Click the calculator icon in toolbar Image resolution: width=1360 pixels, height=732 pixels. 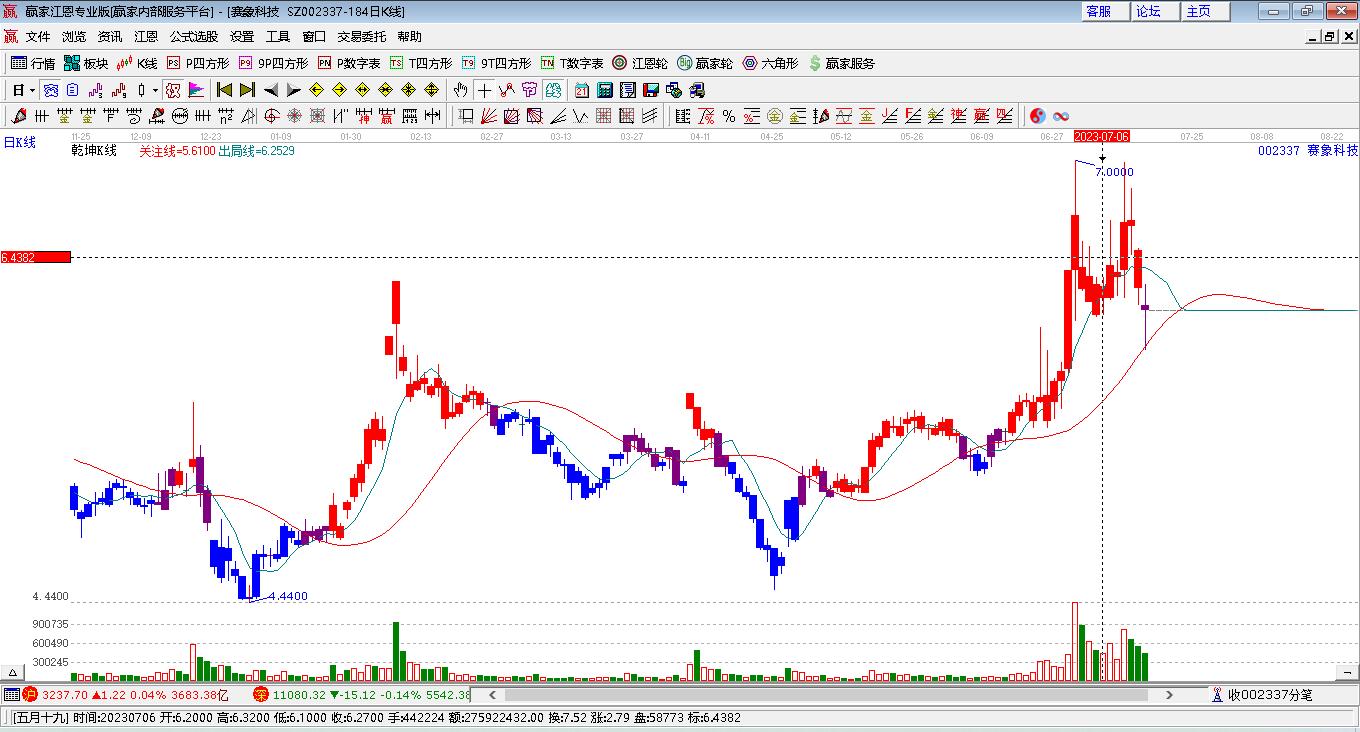[604, 90]
